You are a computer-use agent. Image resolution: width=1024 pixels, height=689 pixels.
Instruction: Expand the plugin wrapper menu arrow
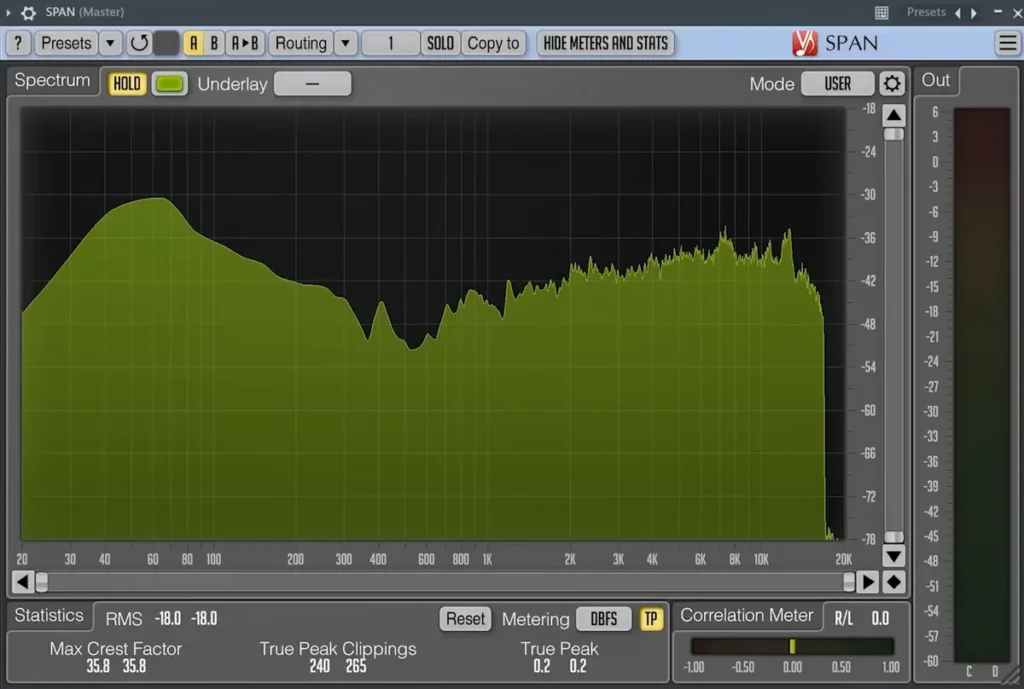click(8, 12)
